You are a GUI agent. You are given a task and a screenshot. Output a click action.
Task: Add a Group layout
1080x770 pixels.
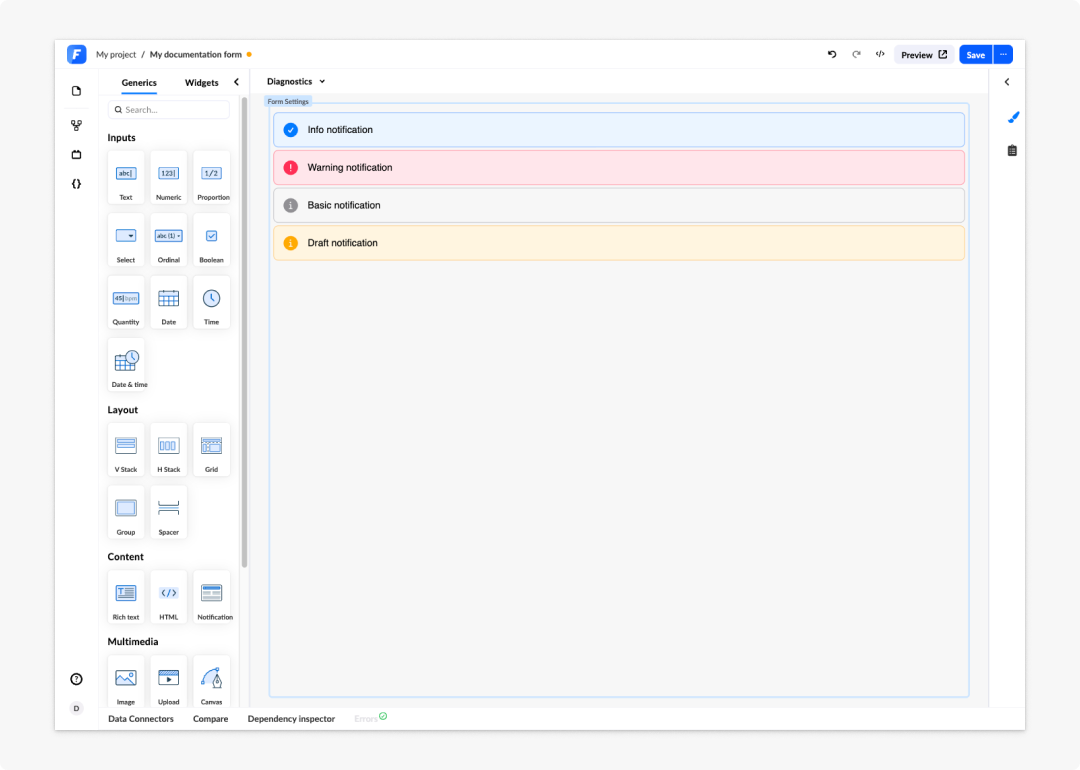[126, 512]
